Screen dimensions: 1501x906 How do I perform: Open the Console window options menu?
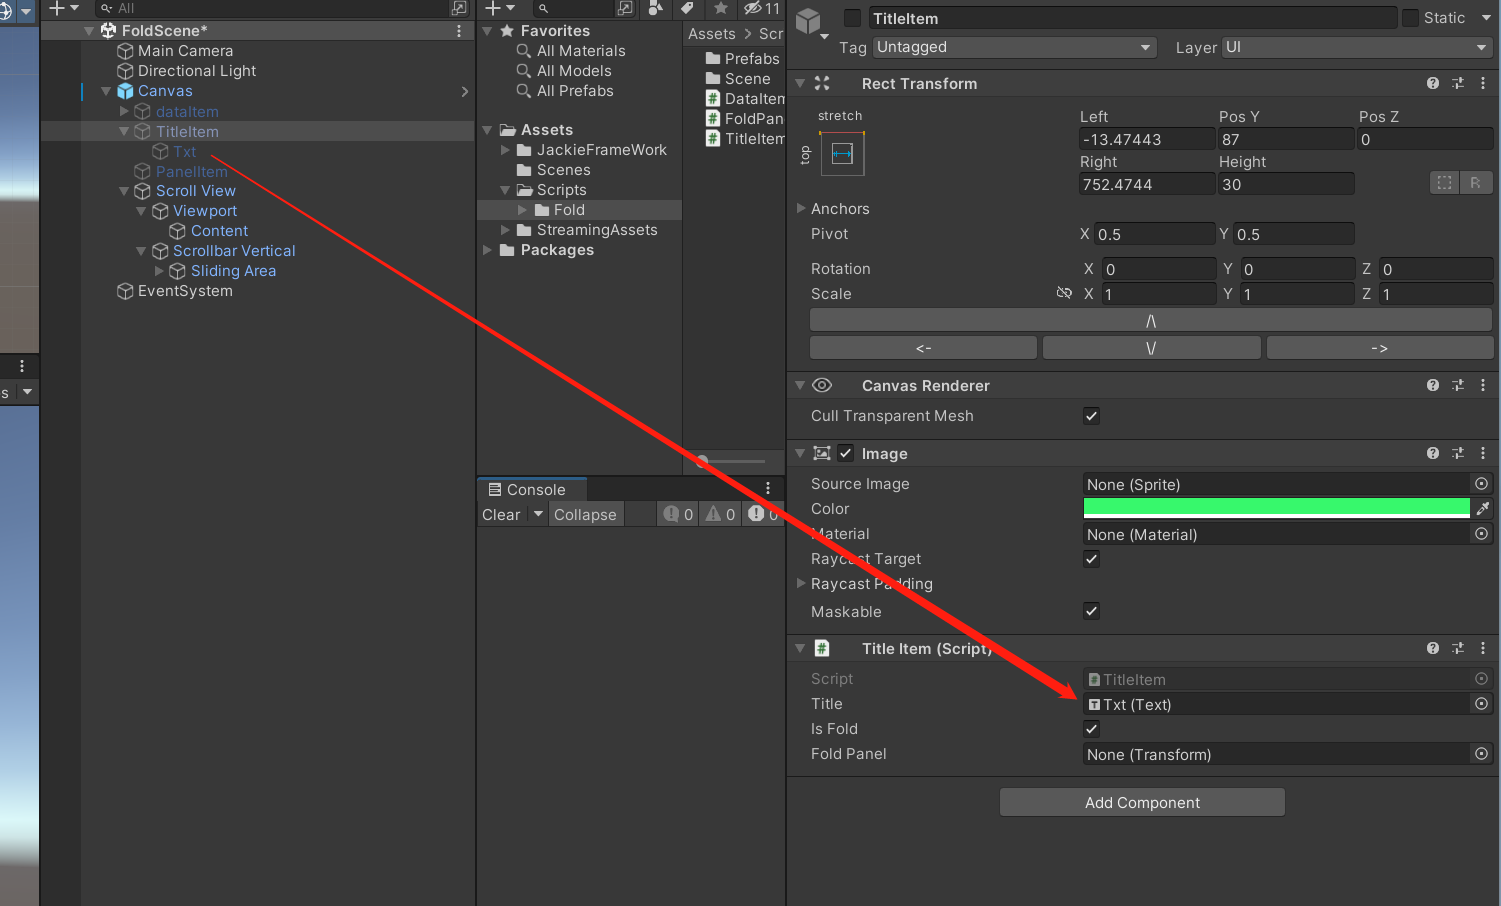pyautogui.click(x=767, y=488)
